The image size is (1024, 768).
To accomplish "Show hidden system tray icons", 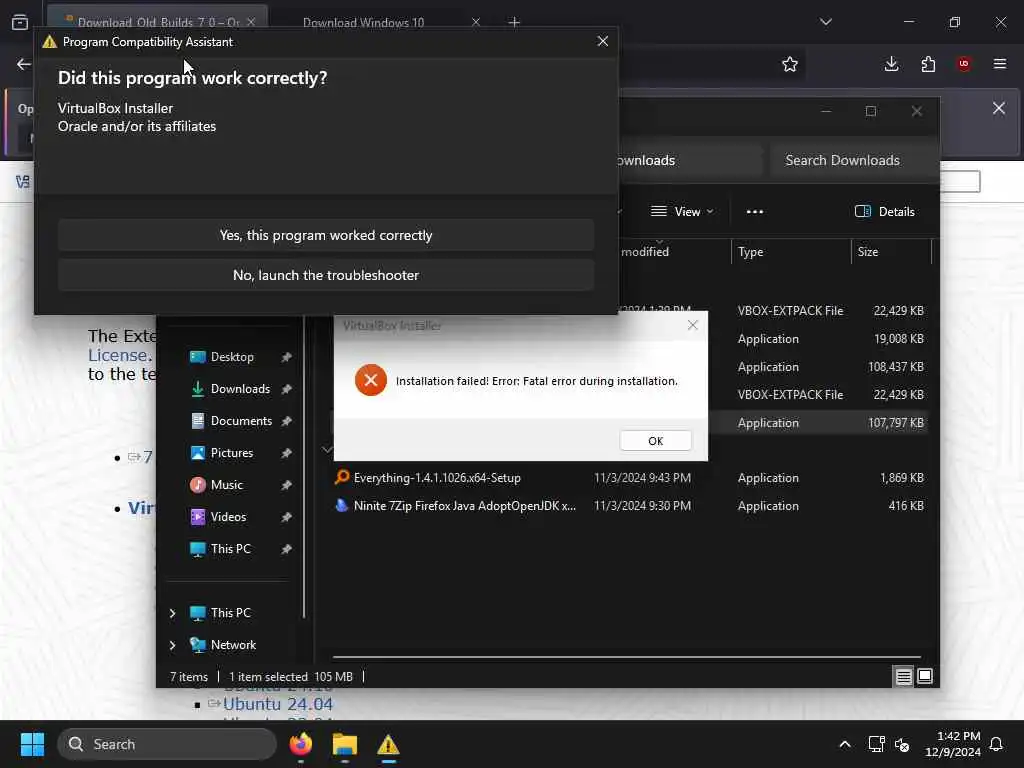I will [844, 744].
